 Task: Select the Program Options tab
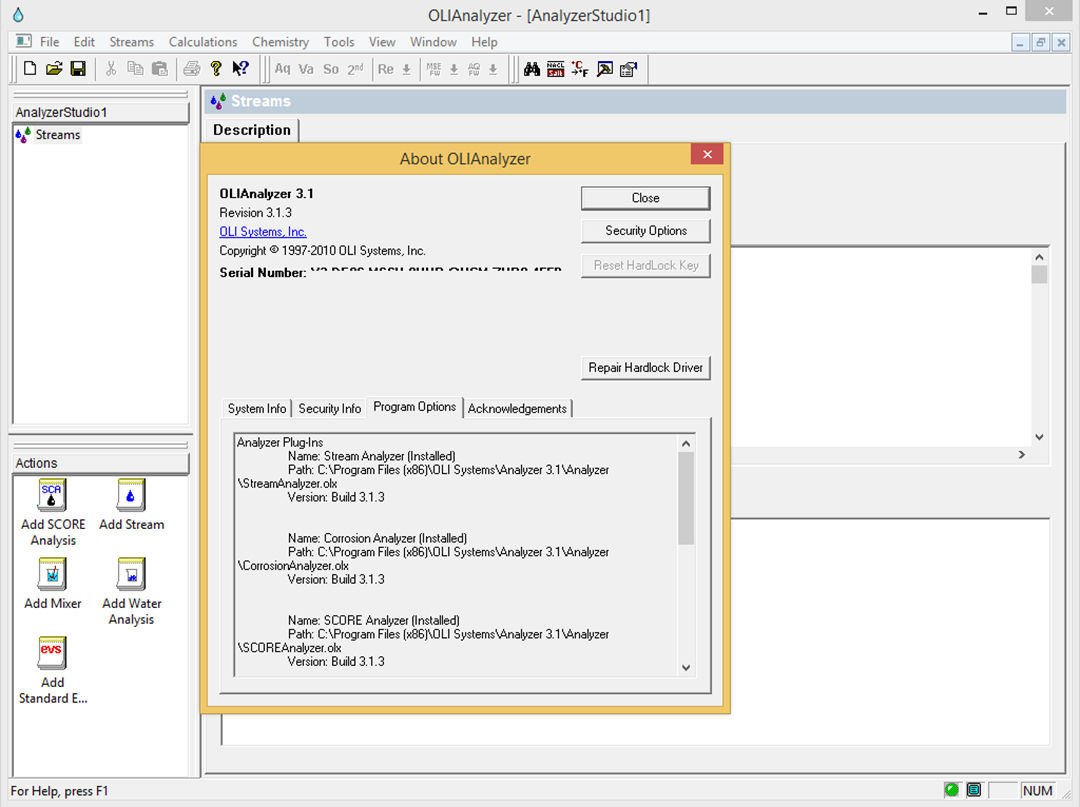tap(415, 407)
